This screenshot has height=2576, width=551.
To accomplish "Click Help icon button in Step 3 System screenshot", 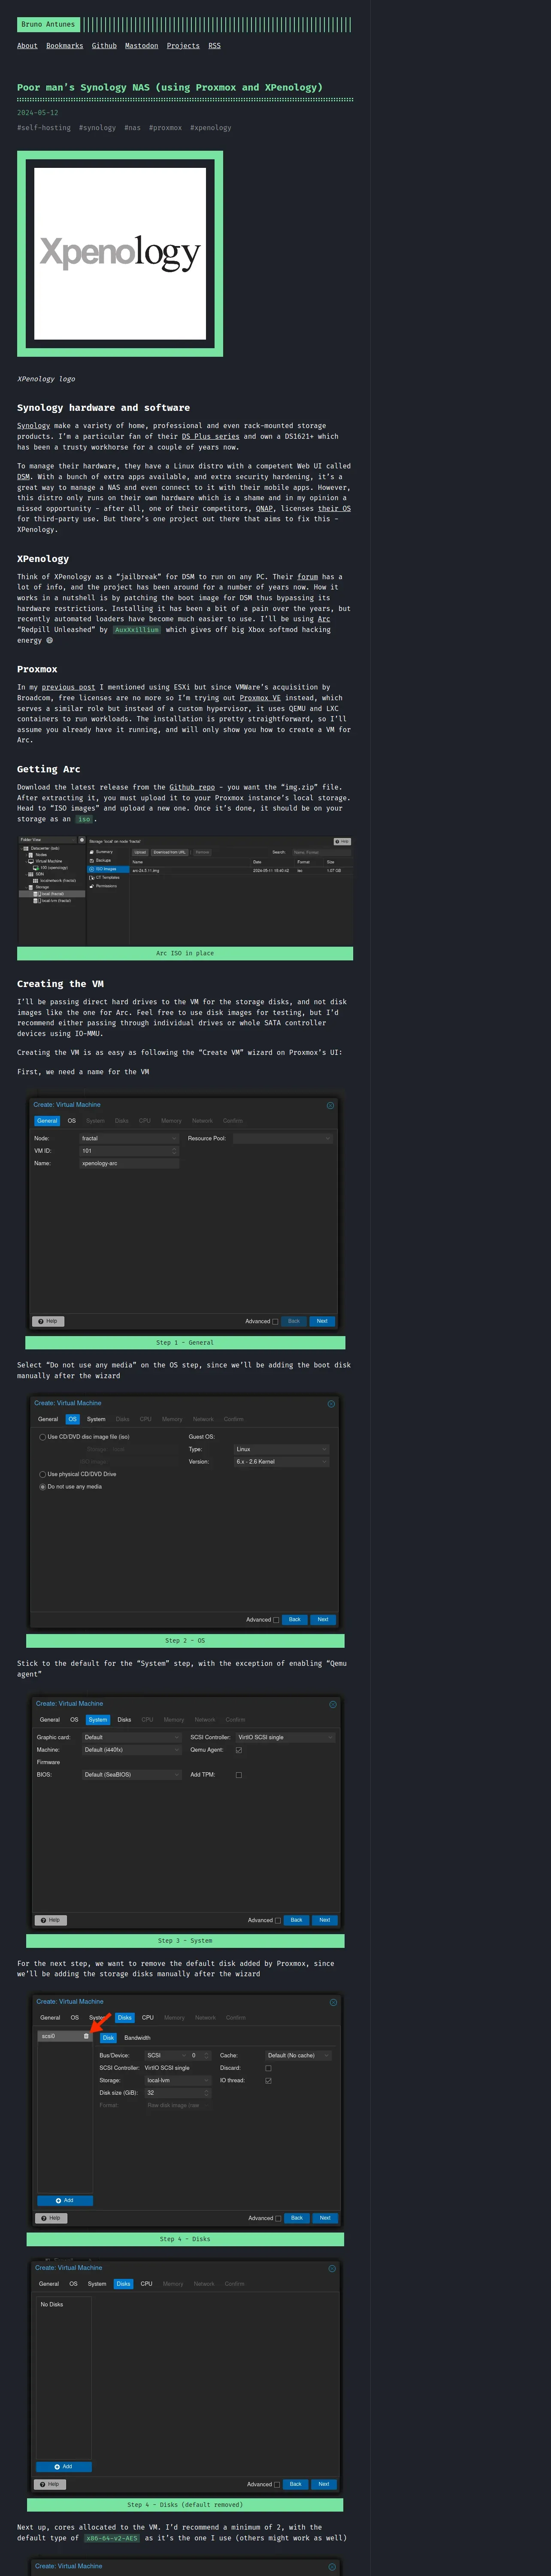I will tap(50, 1919).
